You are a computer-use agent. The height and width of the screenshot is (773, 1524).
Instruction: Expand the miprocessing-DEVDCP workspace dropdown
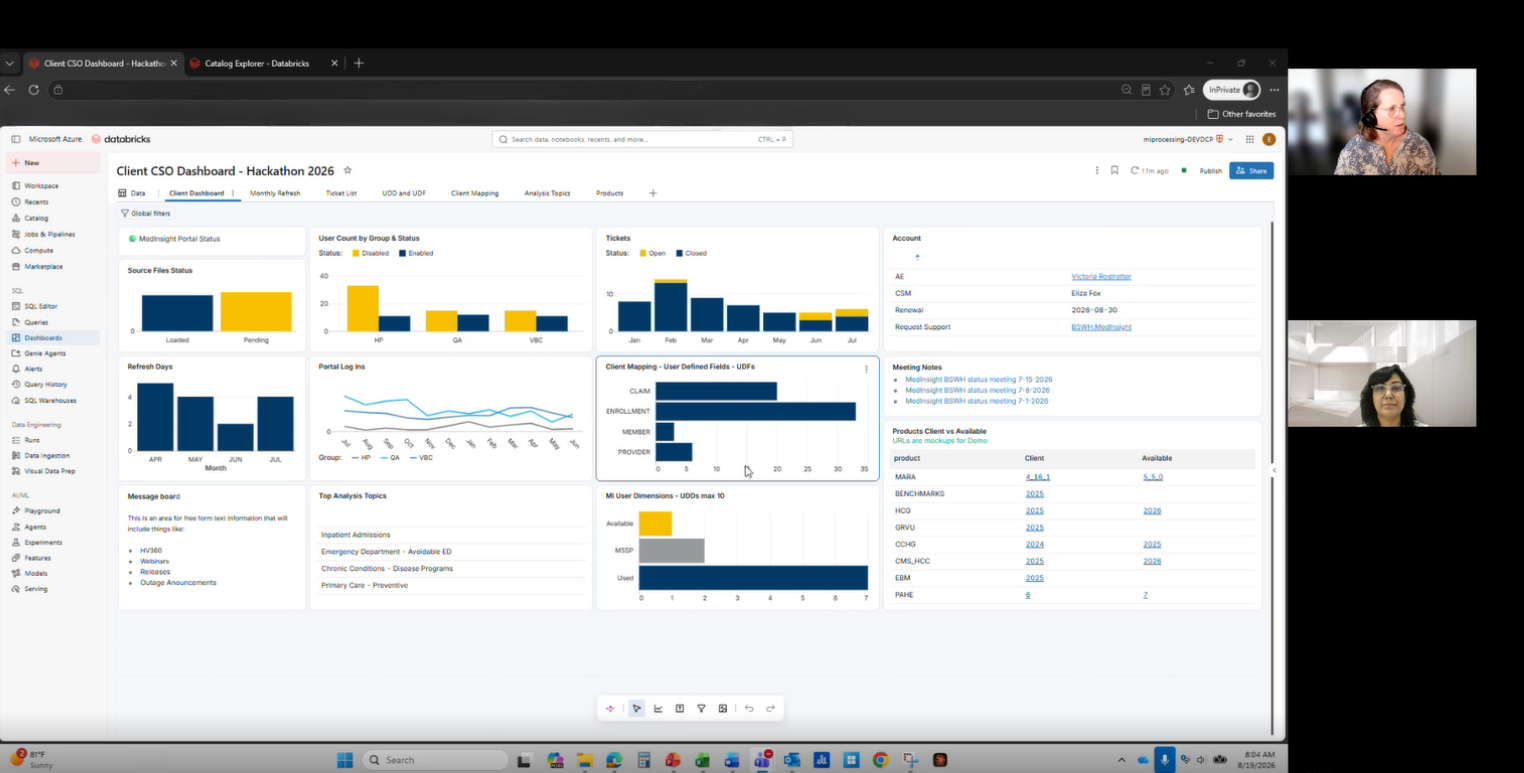(1188, 139)
